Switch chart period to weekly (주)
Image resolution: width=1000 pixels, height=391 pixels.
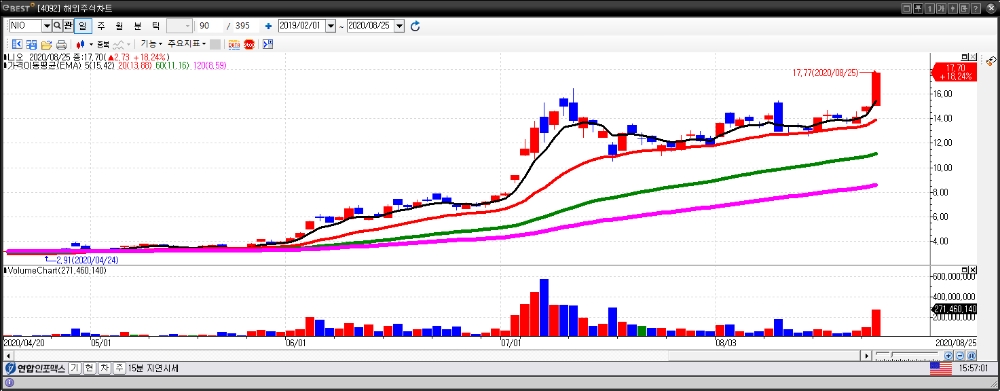(x=101, y=26)
